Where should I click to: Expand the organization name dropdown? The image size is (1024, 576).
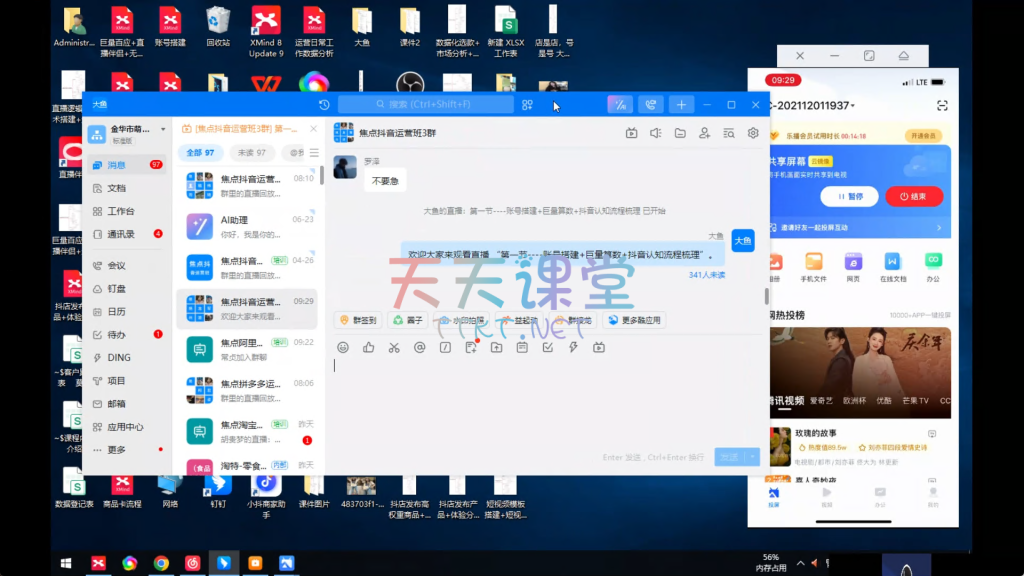tap(161, 129)
